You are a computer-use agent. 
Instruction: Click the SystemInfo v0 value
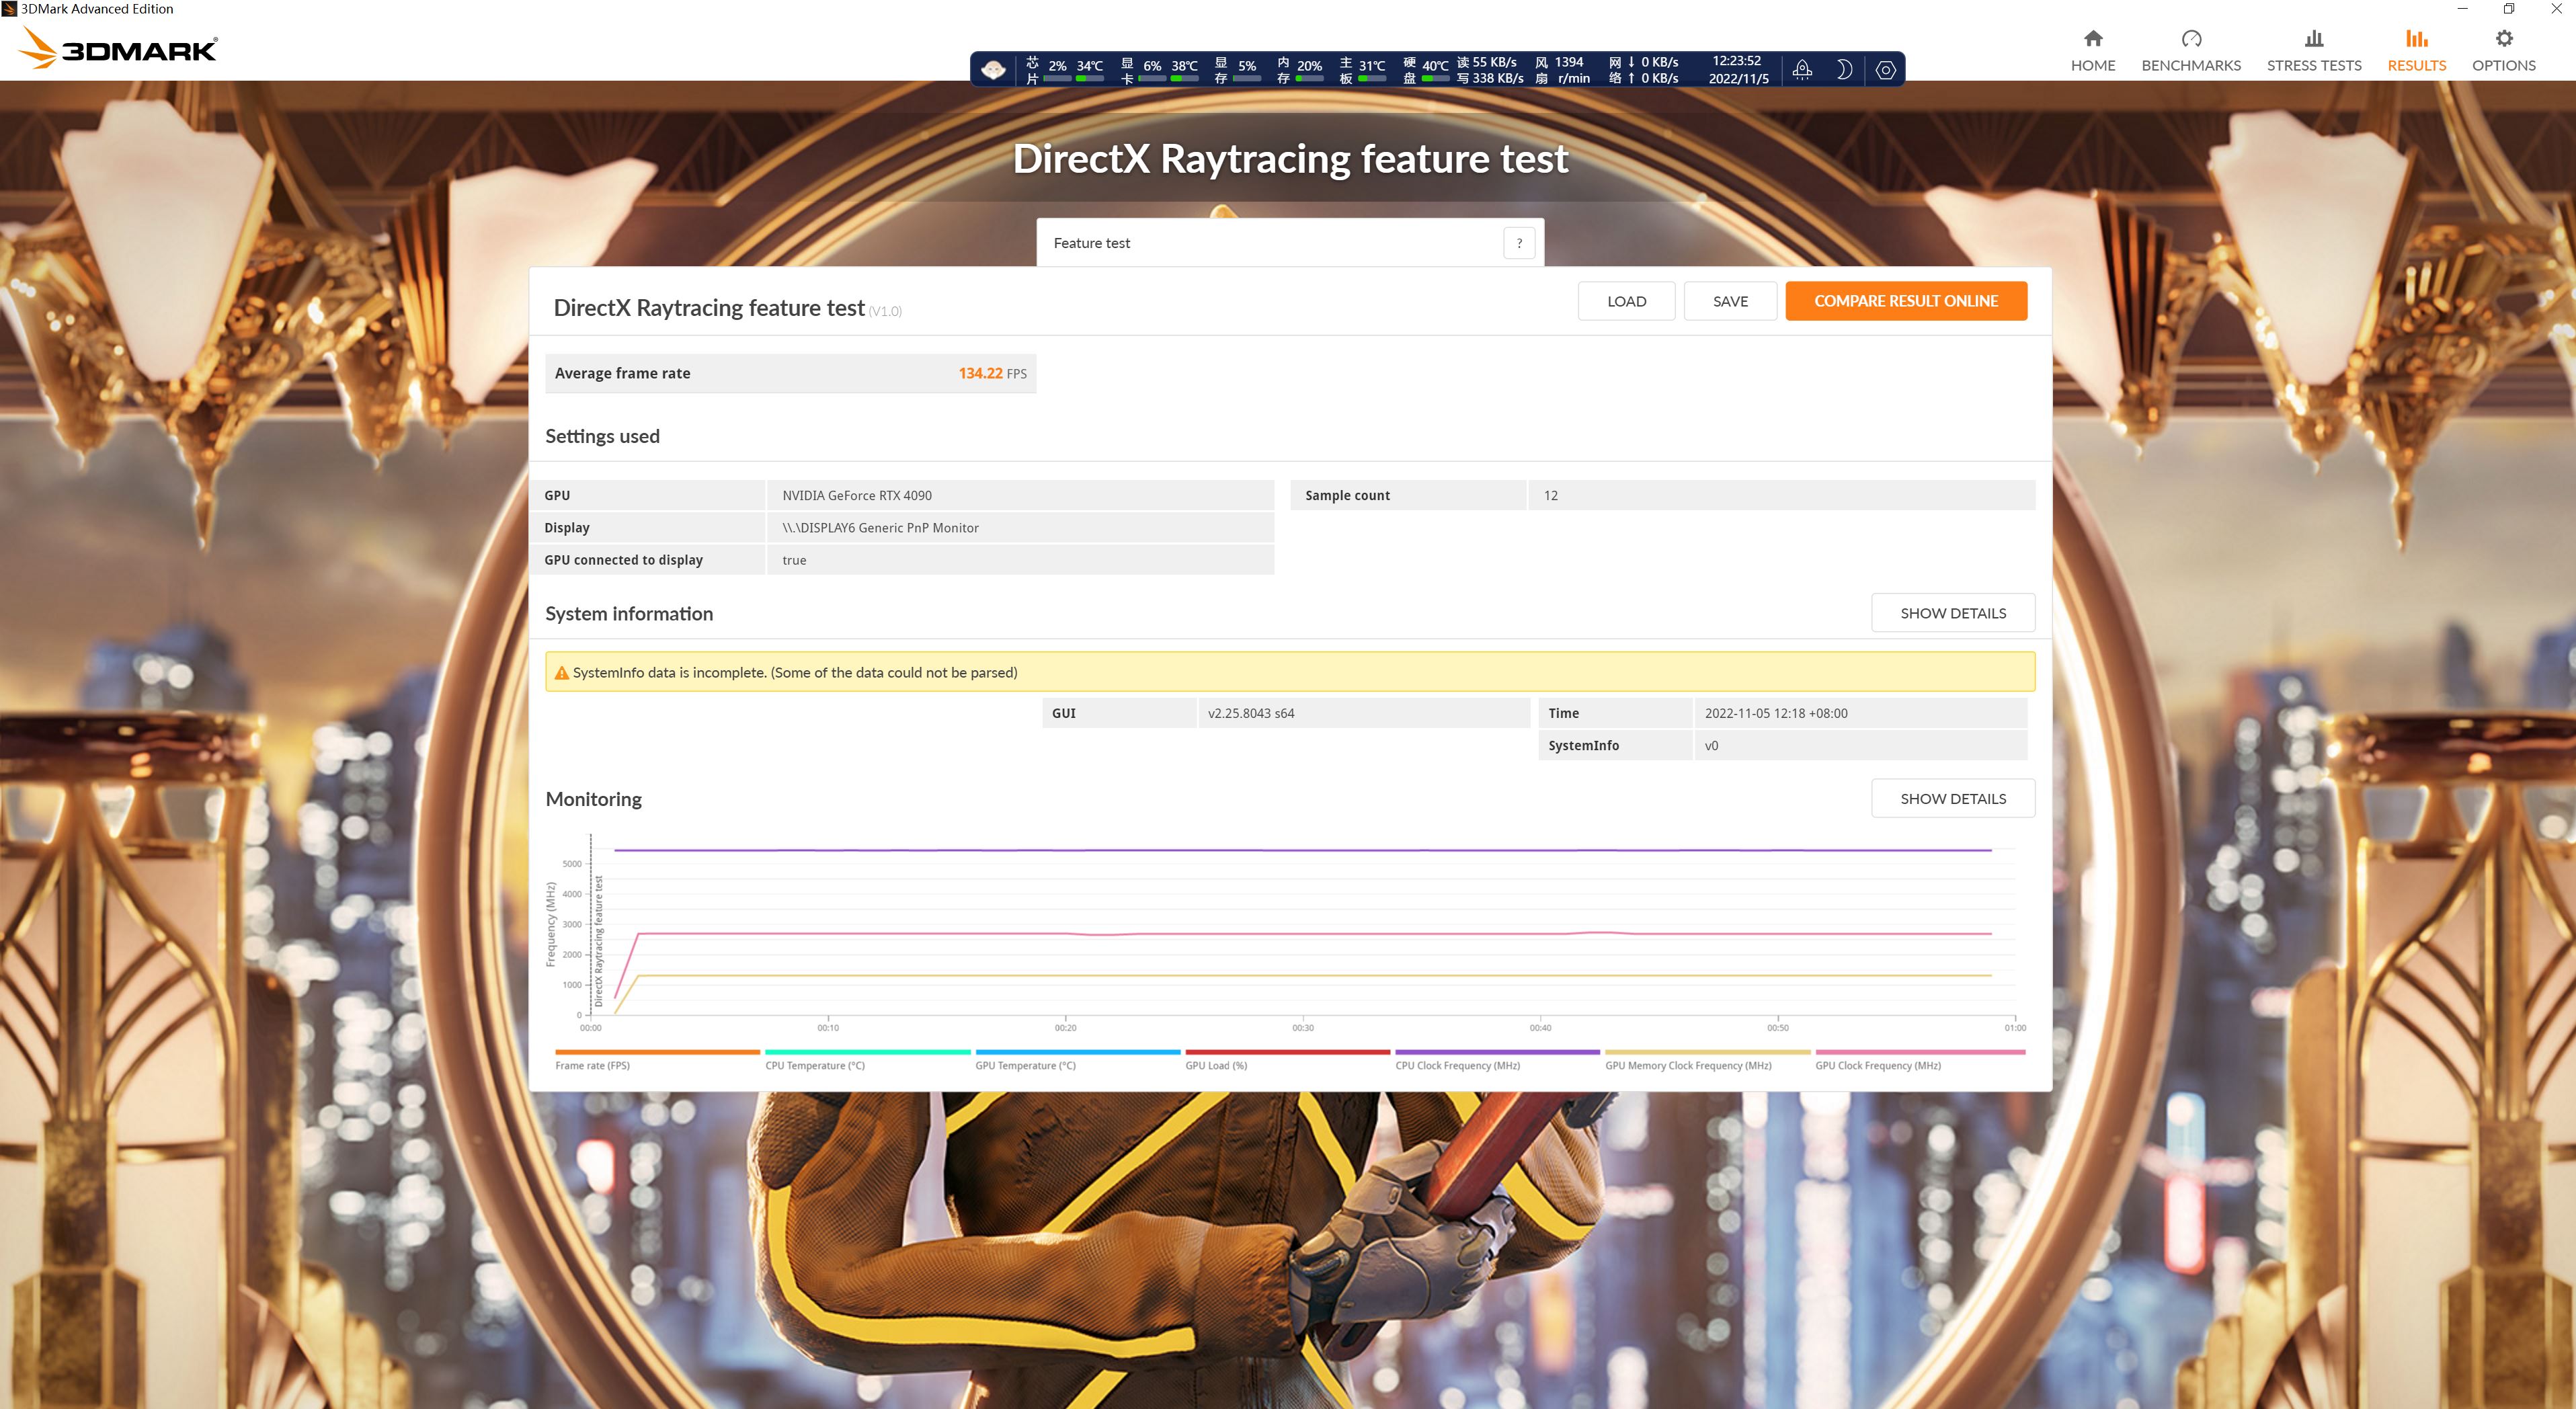tap(1711, 746)
